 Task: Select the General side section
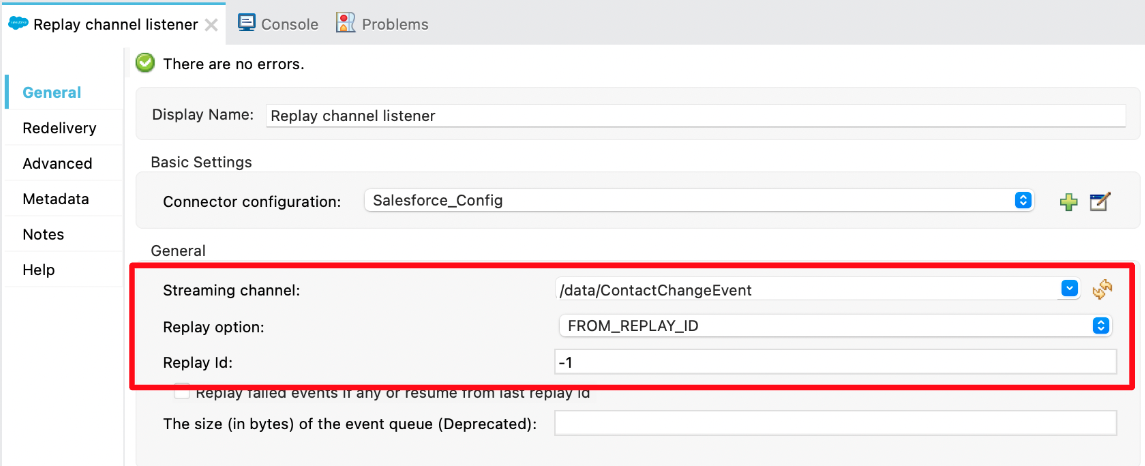coord(52,93)
